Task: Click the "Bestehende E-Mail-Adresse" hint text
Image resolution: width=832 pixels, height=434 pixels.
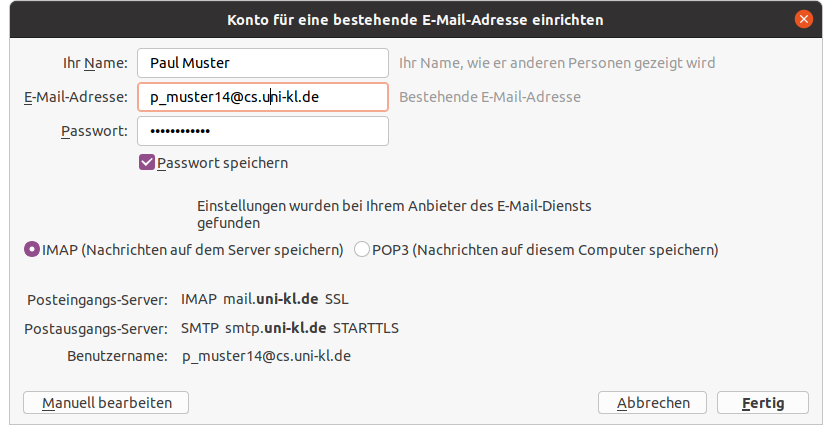Action: tap(490, 97)
